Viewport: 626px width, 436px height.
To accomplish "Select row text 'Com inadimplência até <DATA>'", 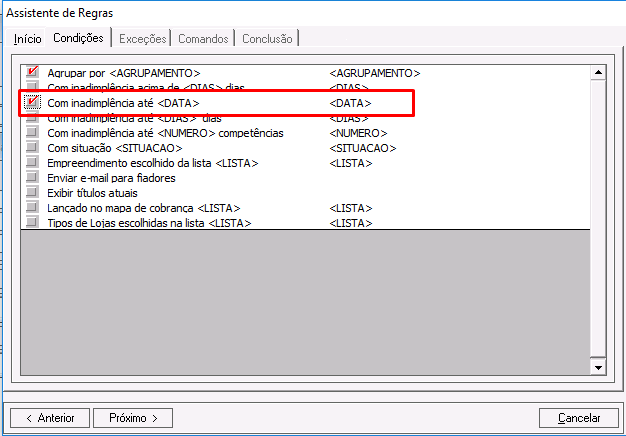I will (x=123, y=103).
